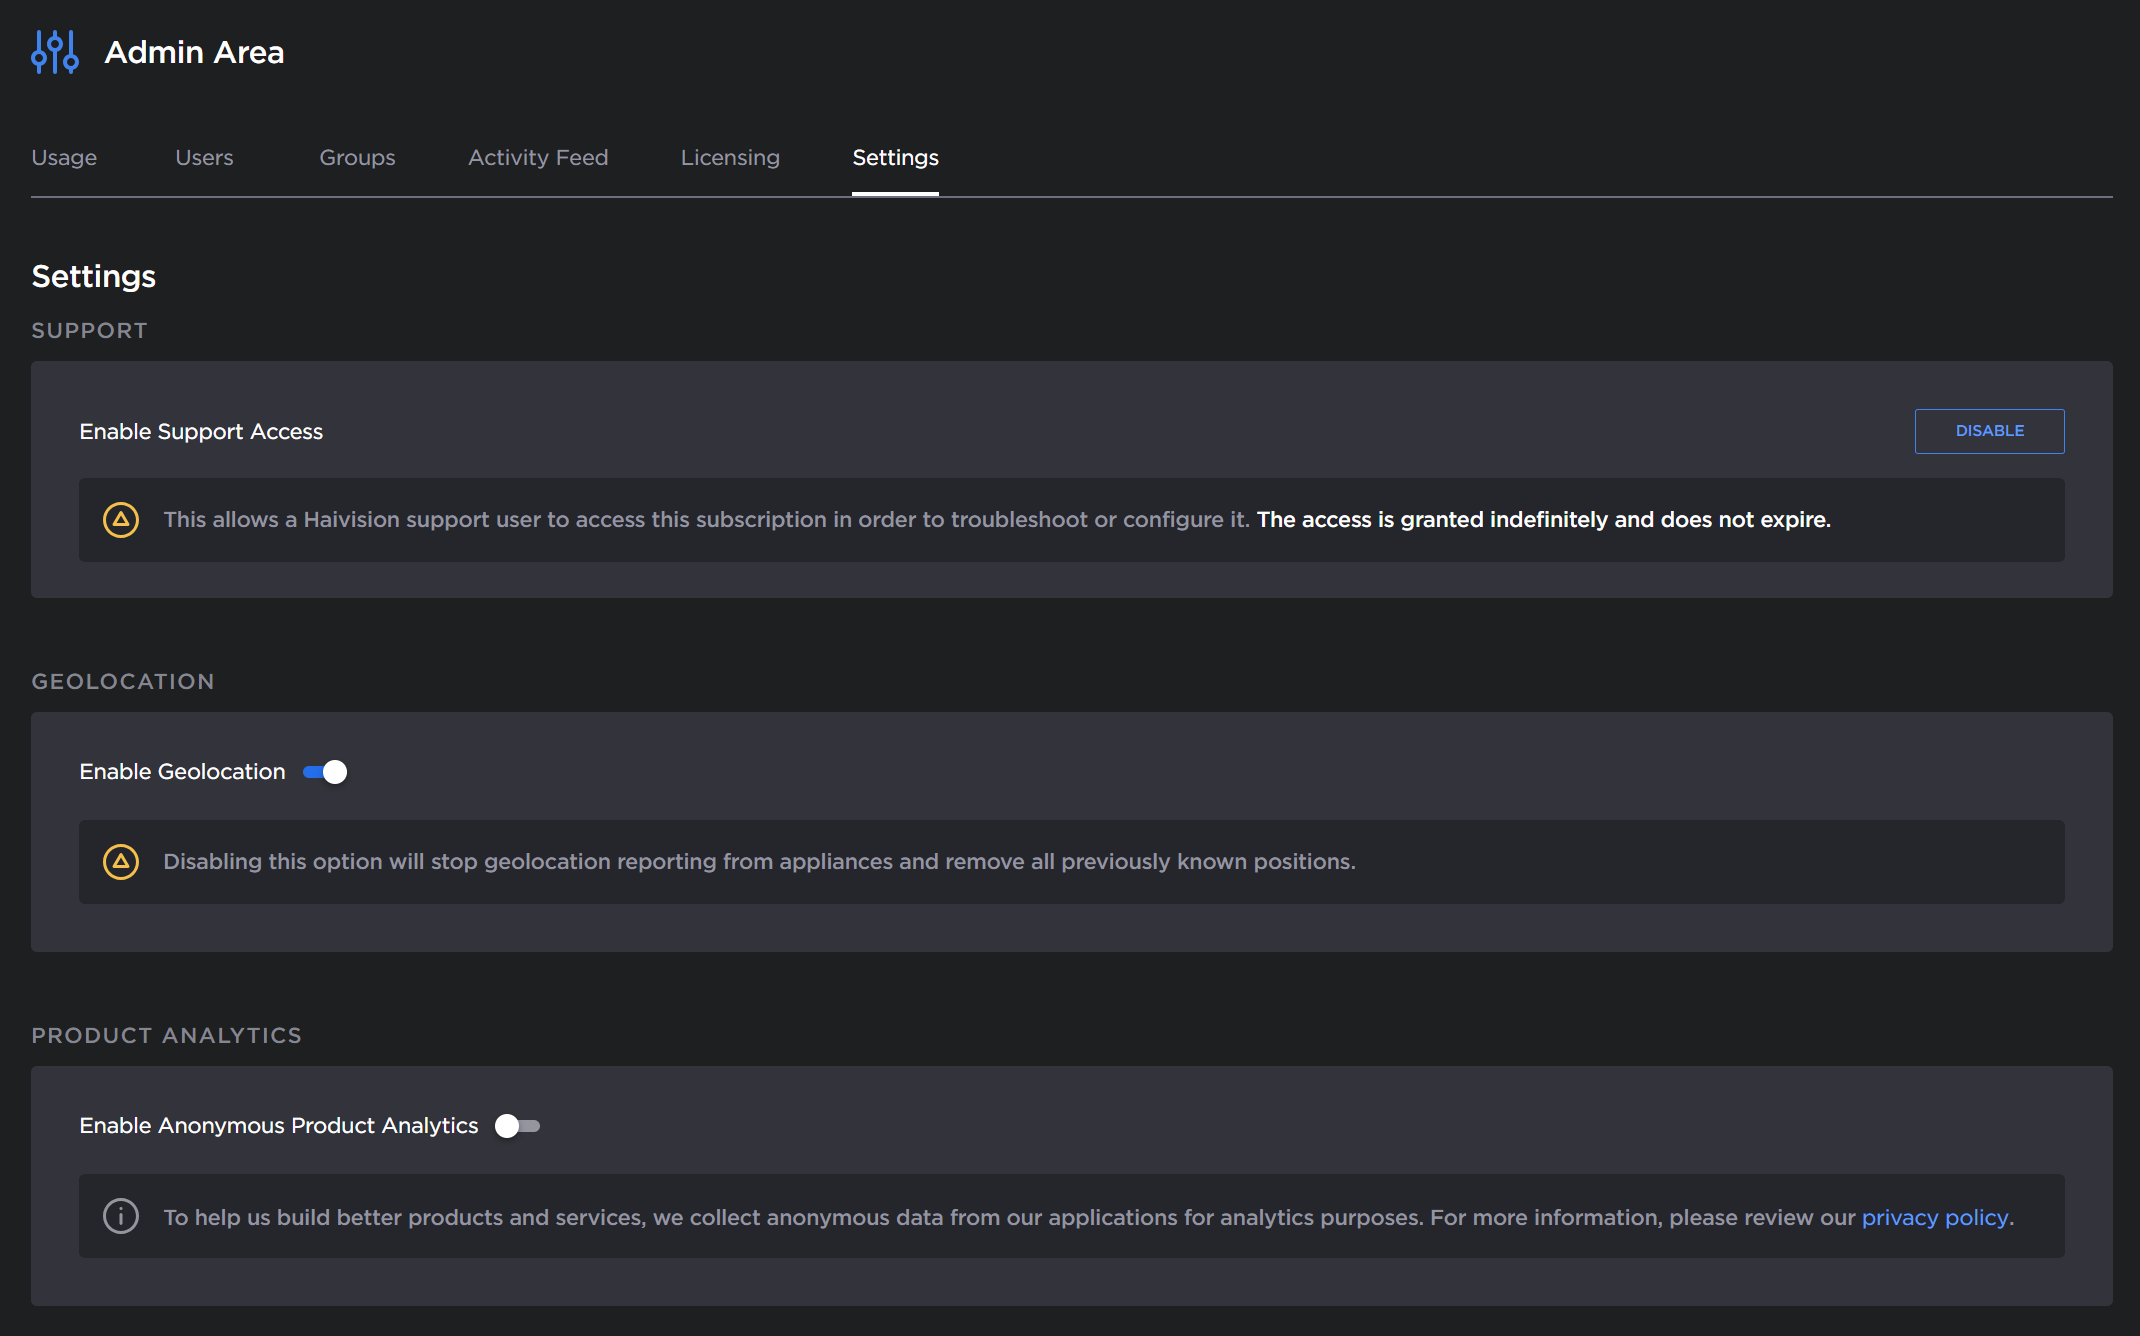Select the Settings tab
Viewport: 2140px width, 1336px height.
(895, 157)
